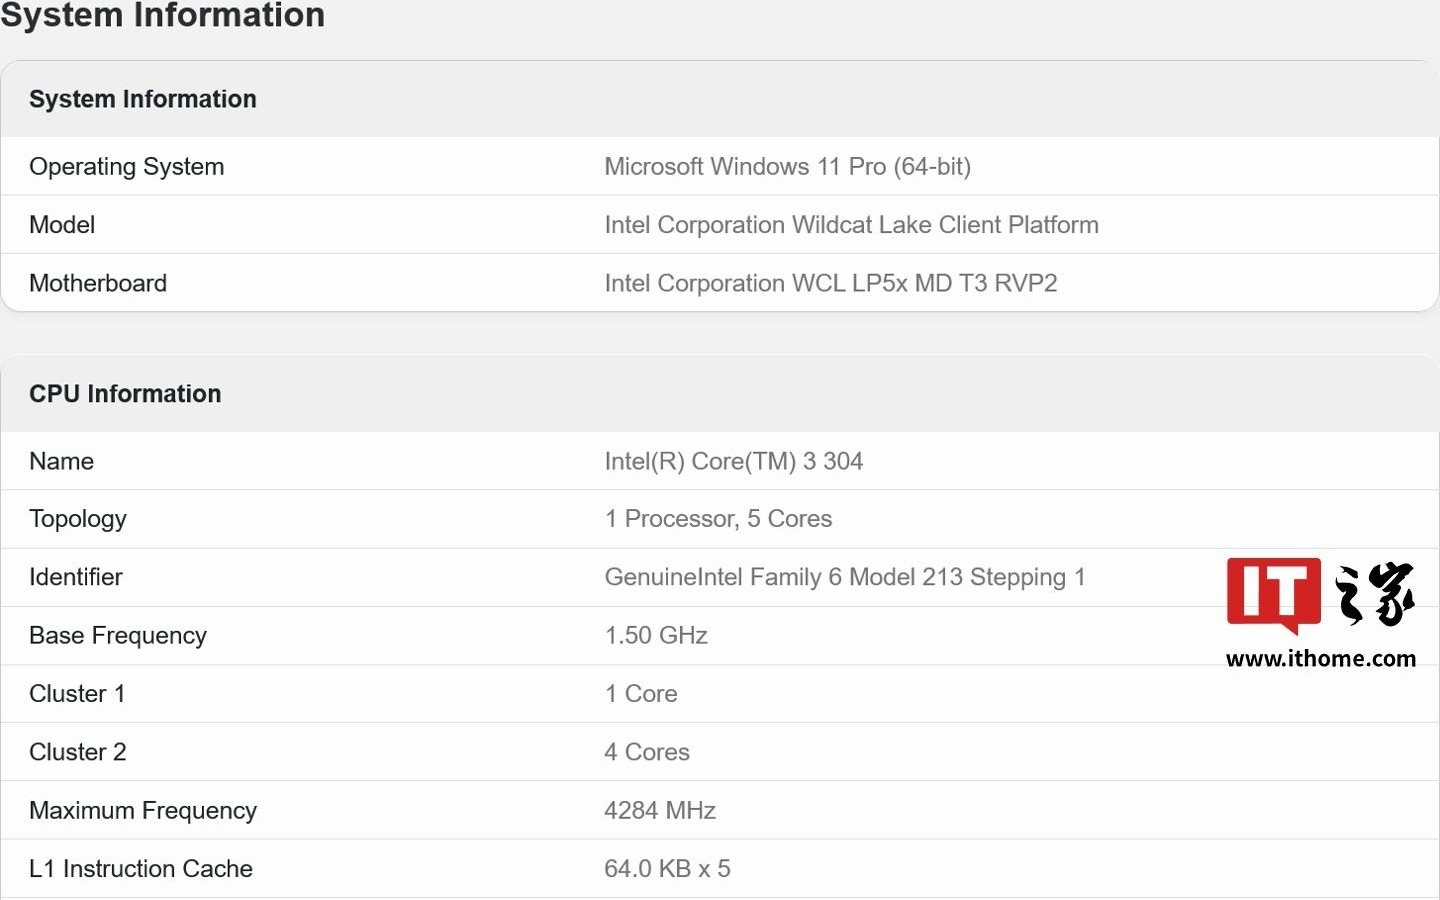Click the red IT logo watermark
The height and width of the screenshot is (900, 1440).
(x=1273, y=594)
